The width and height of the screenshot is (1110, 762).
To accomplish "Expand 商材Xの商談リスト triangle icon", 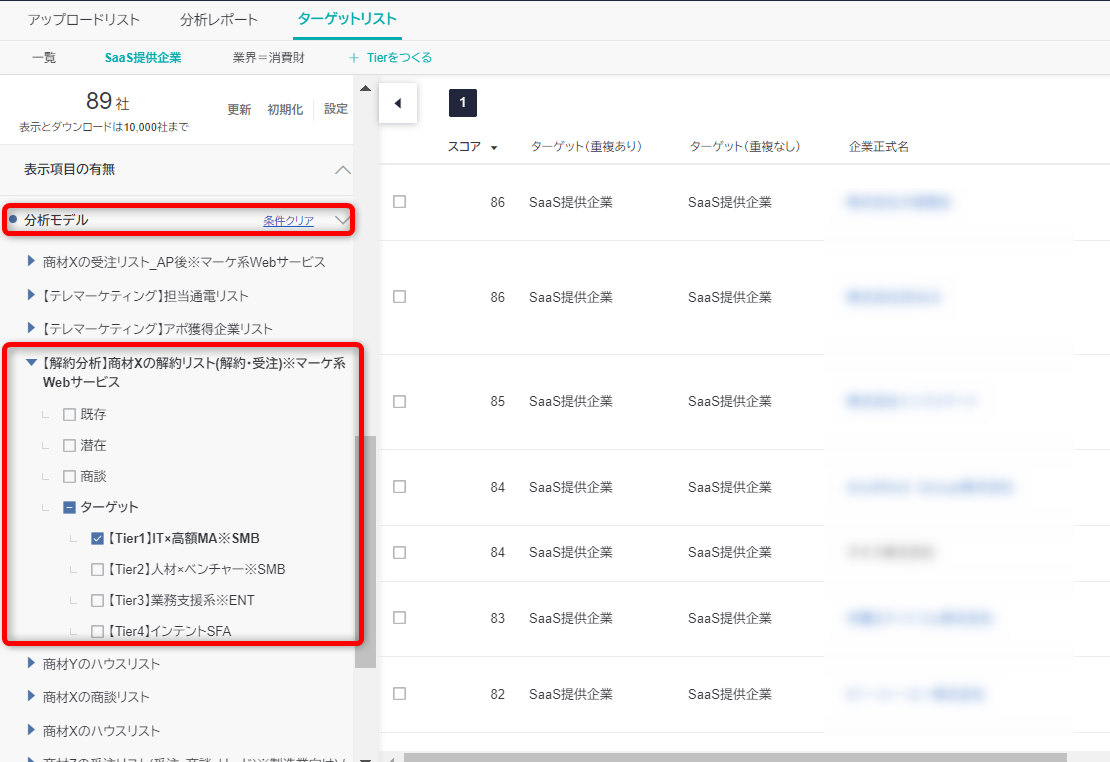I will coord(32,697).
